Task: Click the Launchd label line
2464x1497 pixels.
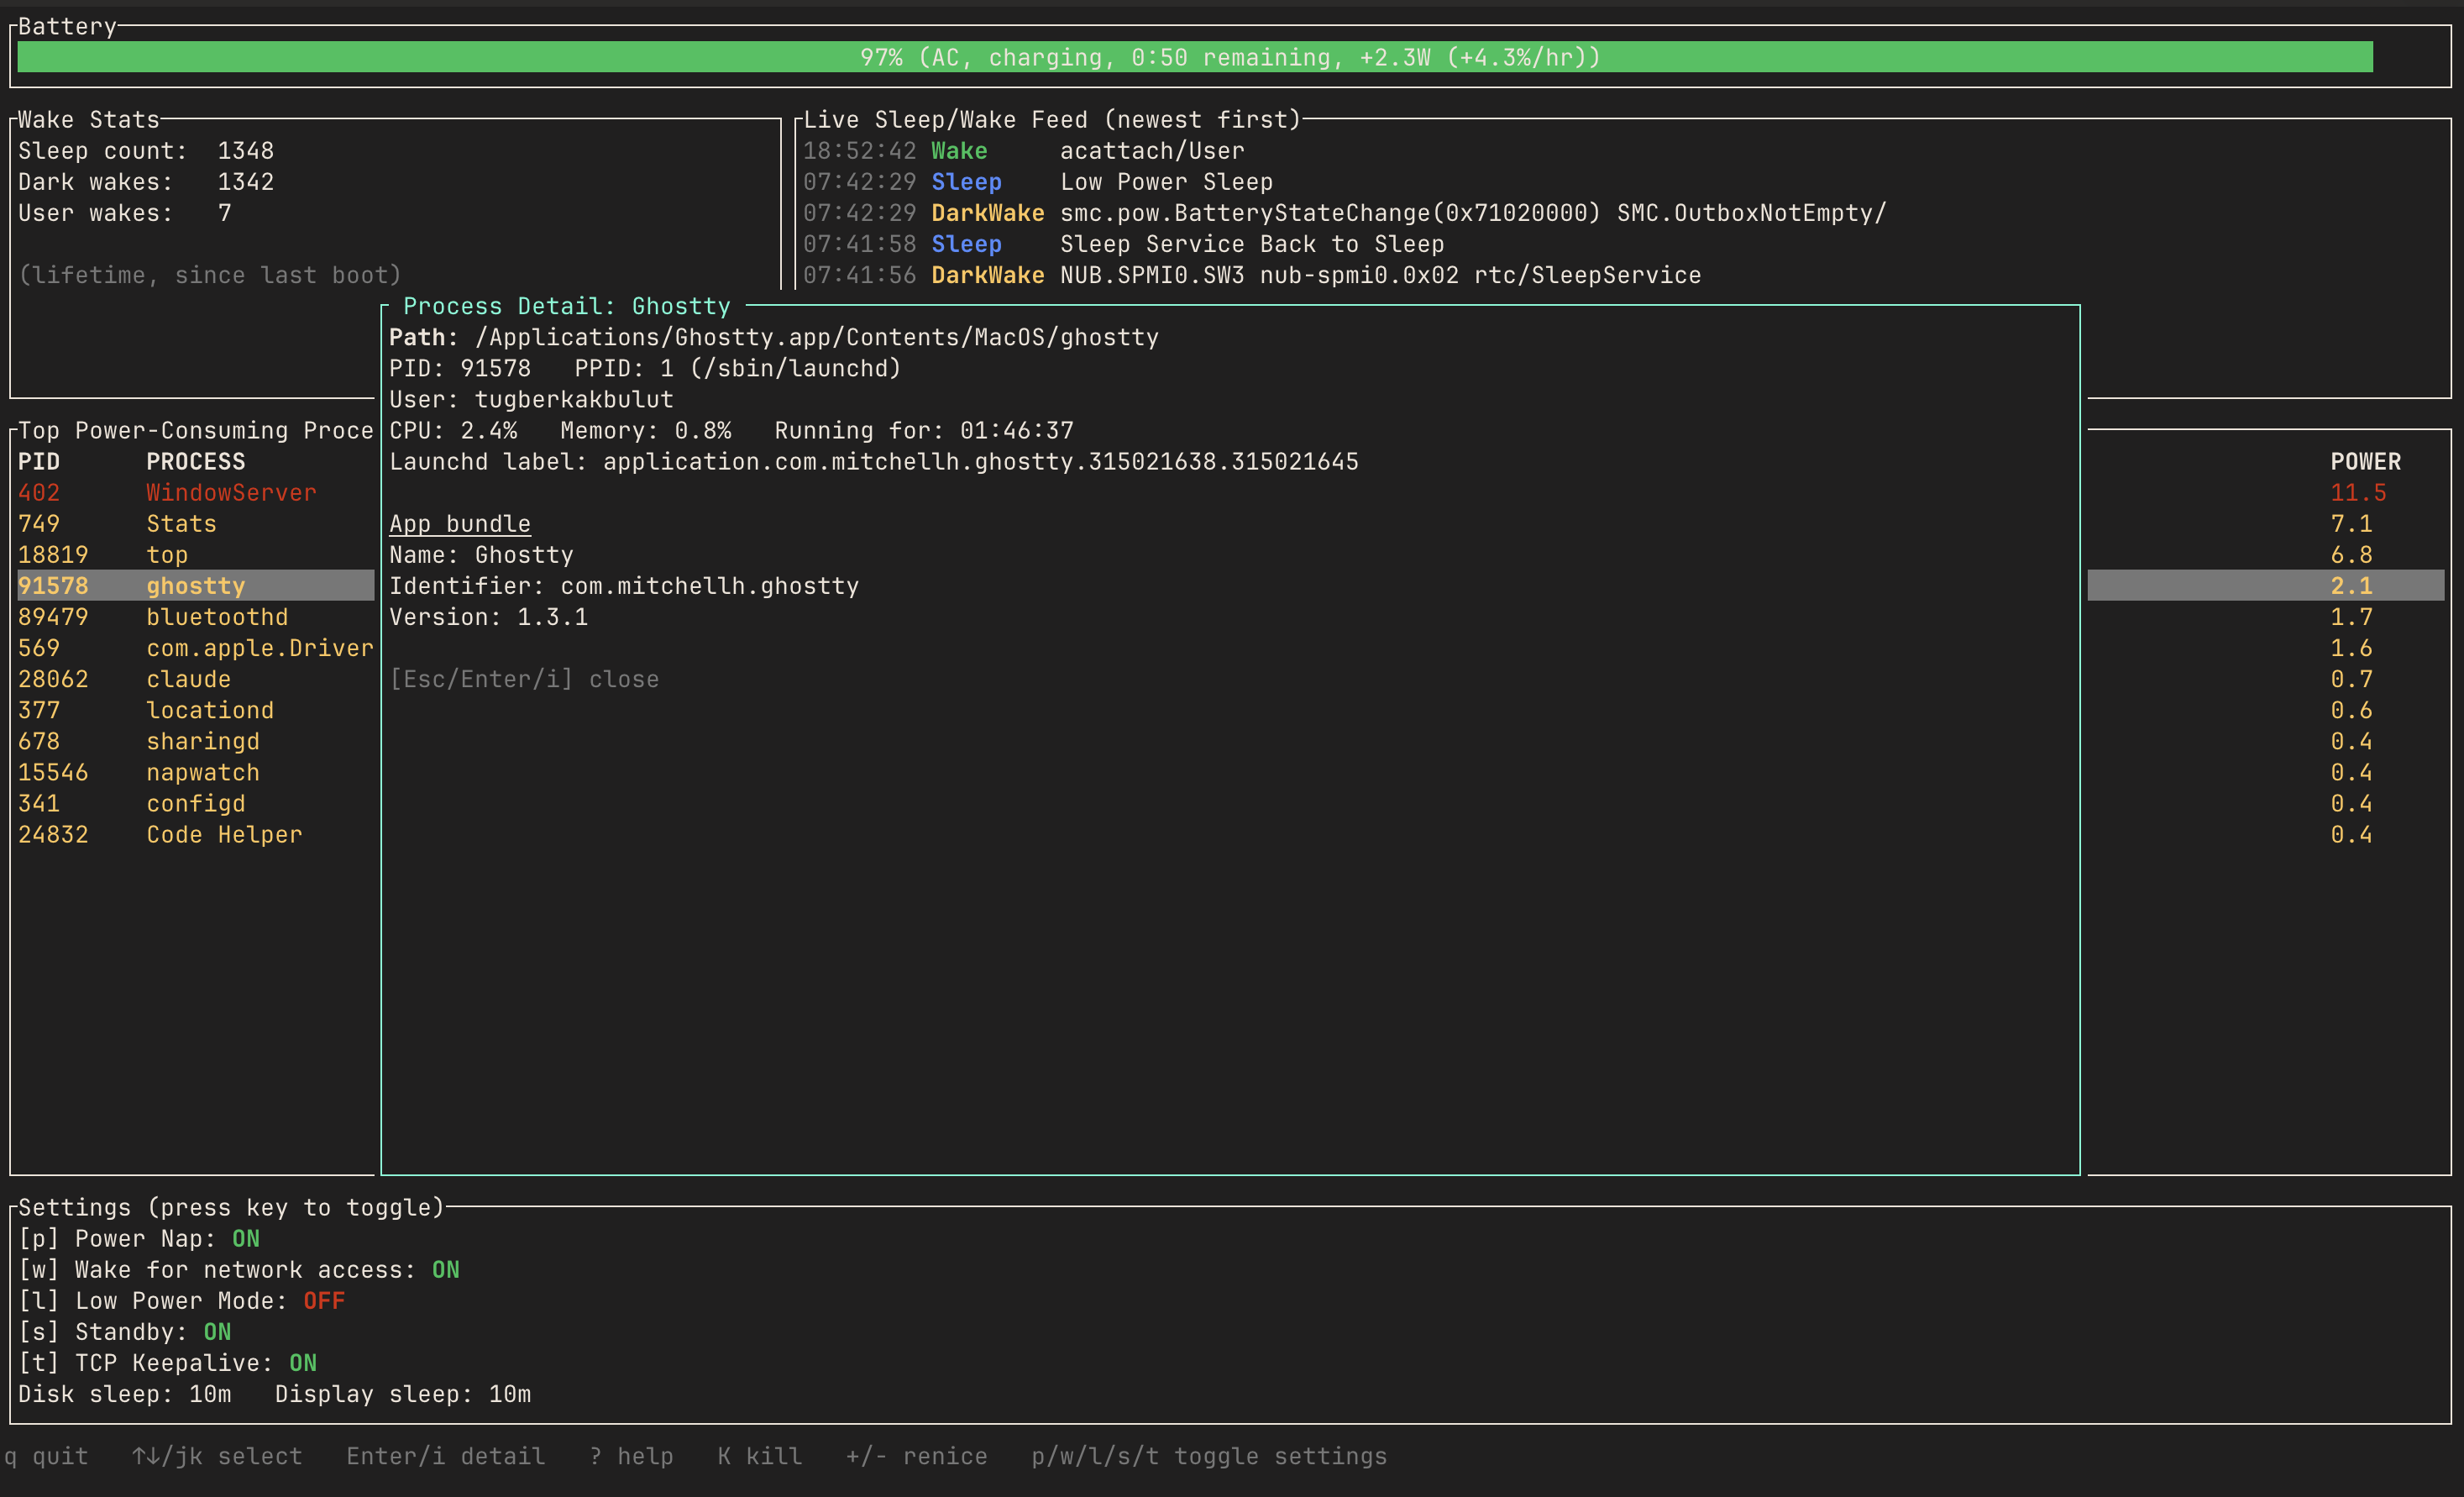Action: (x=874, y=461)
